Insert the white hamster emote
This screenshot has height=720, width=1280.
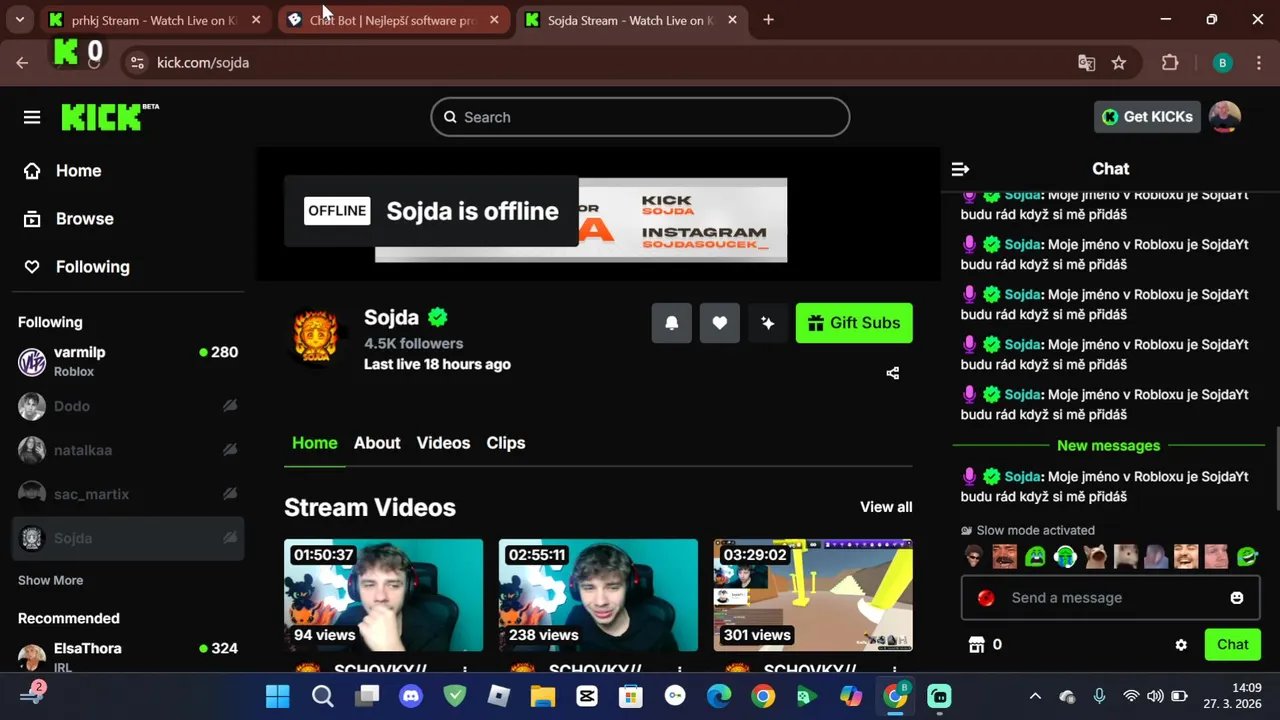pyautogui.click(x=1126, y=557)
